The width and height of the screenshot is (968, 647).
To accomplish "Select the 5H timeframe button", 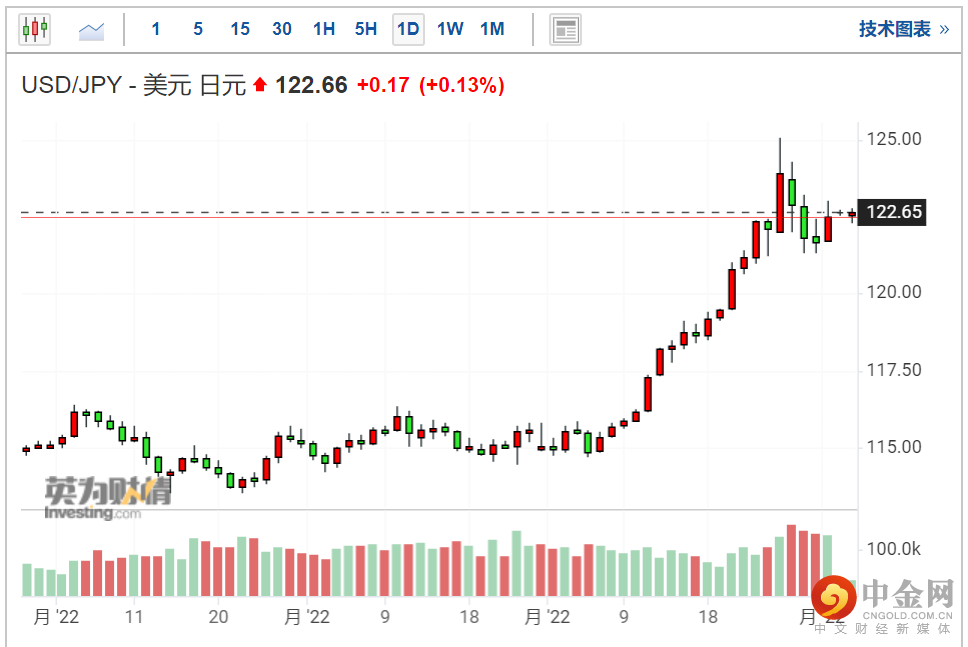I will tap(366, 29).
